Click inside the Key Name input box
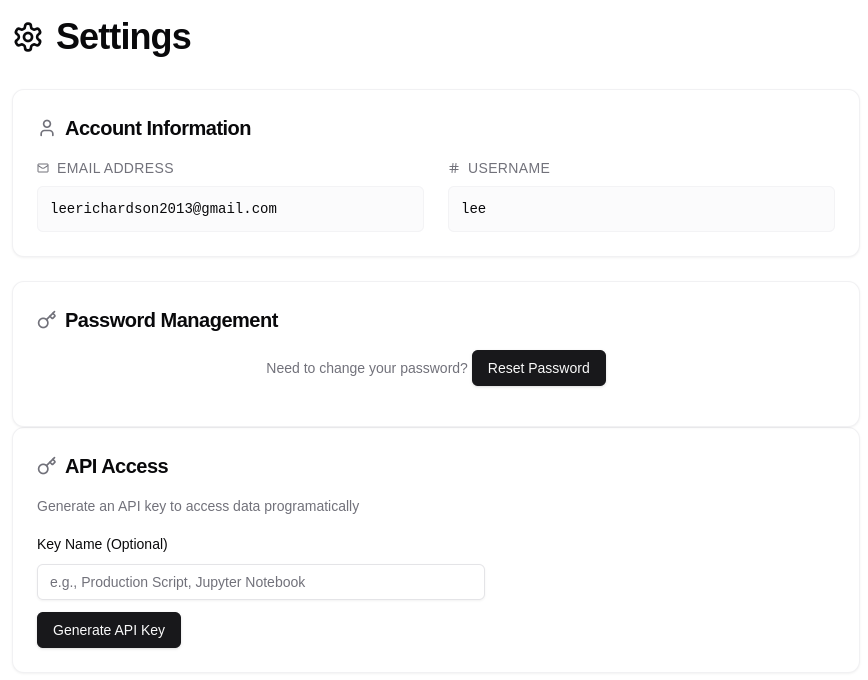868x680 pixels. tap(261, 582)
